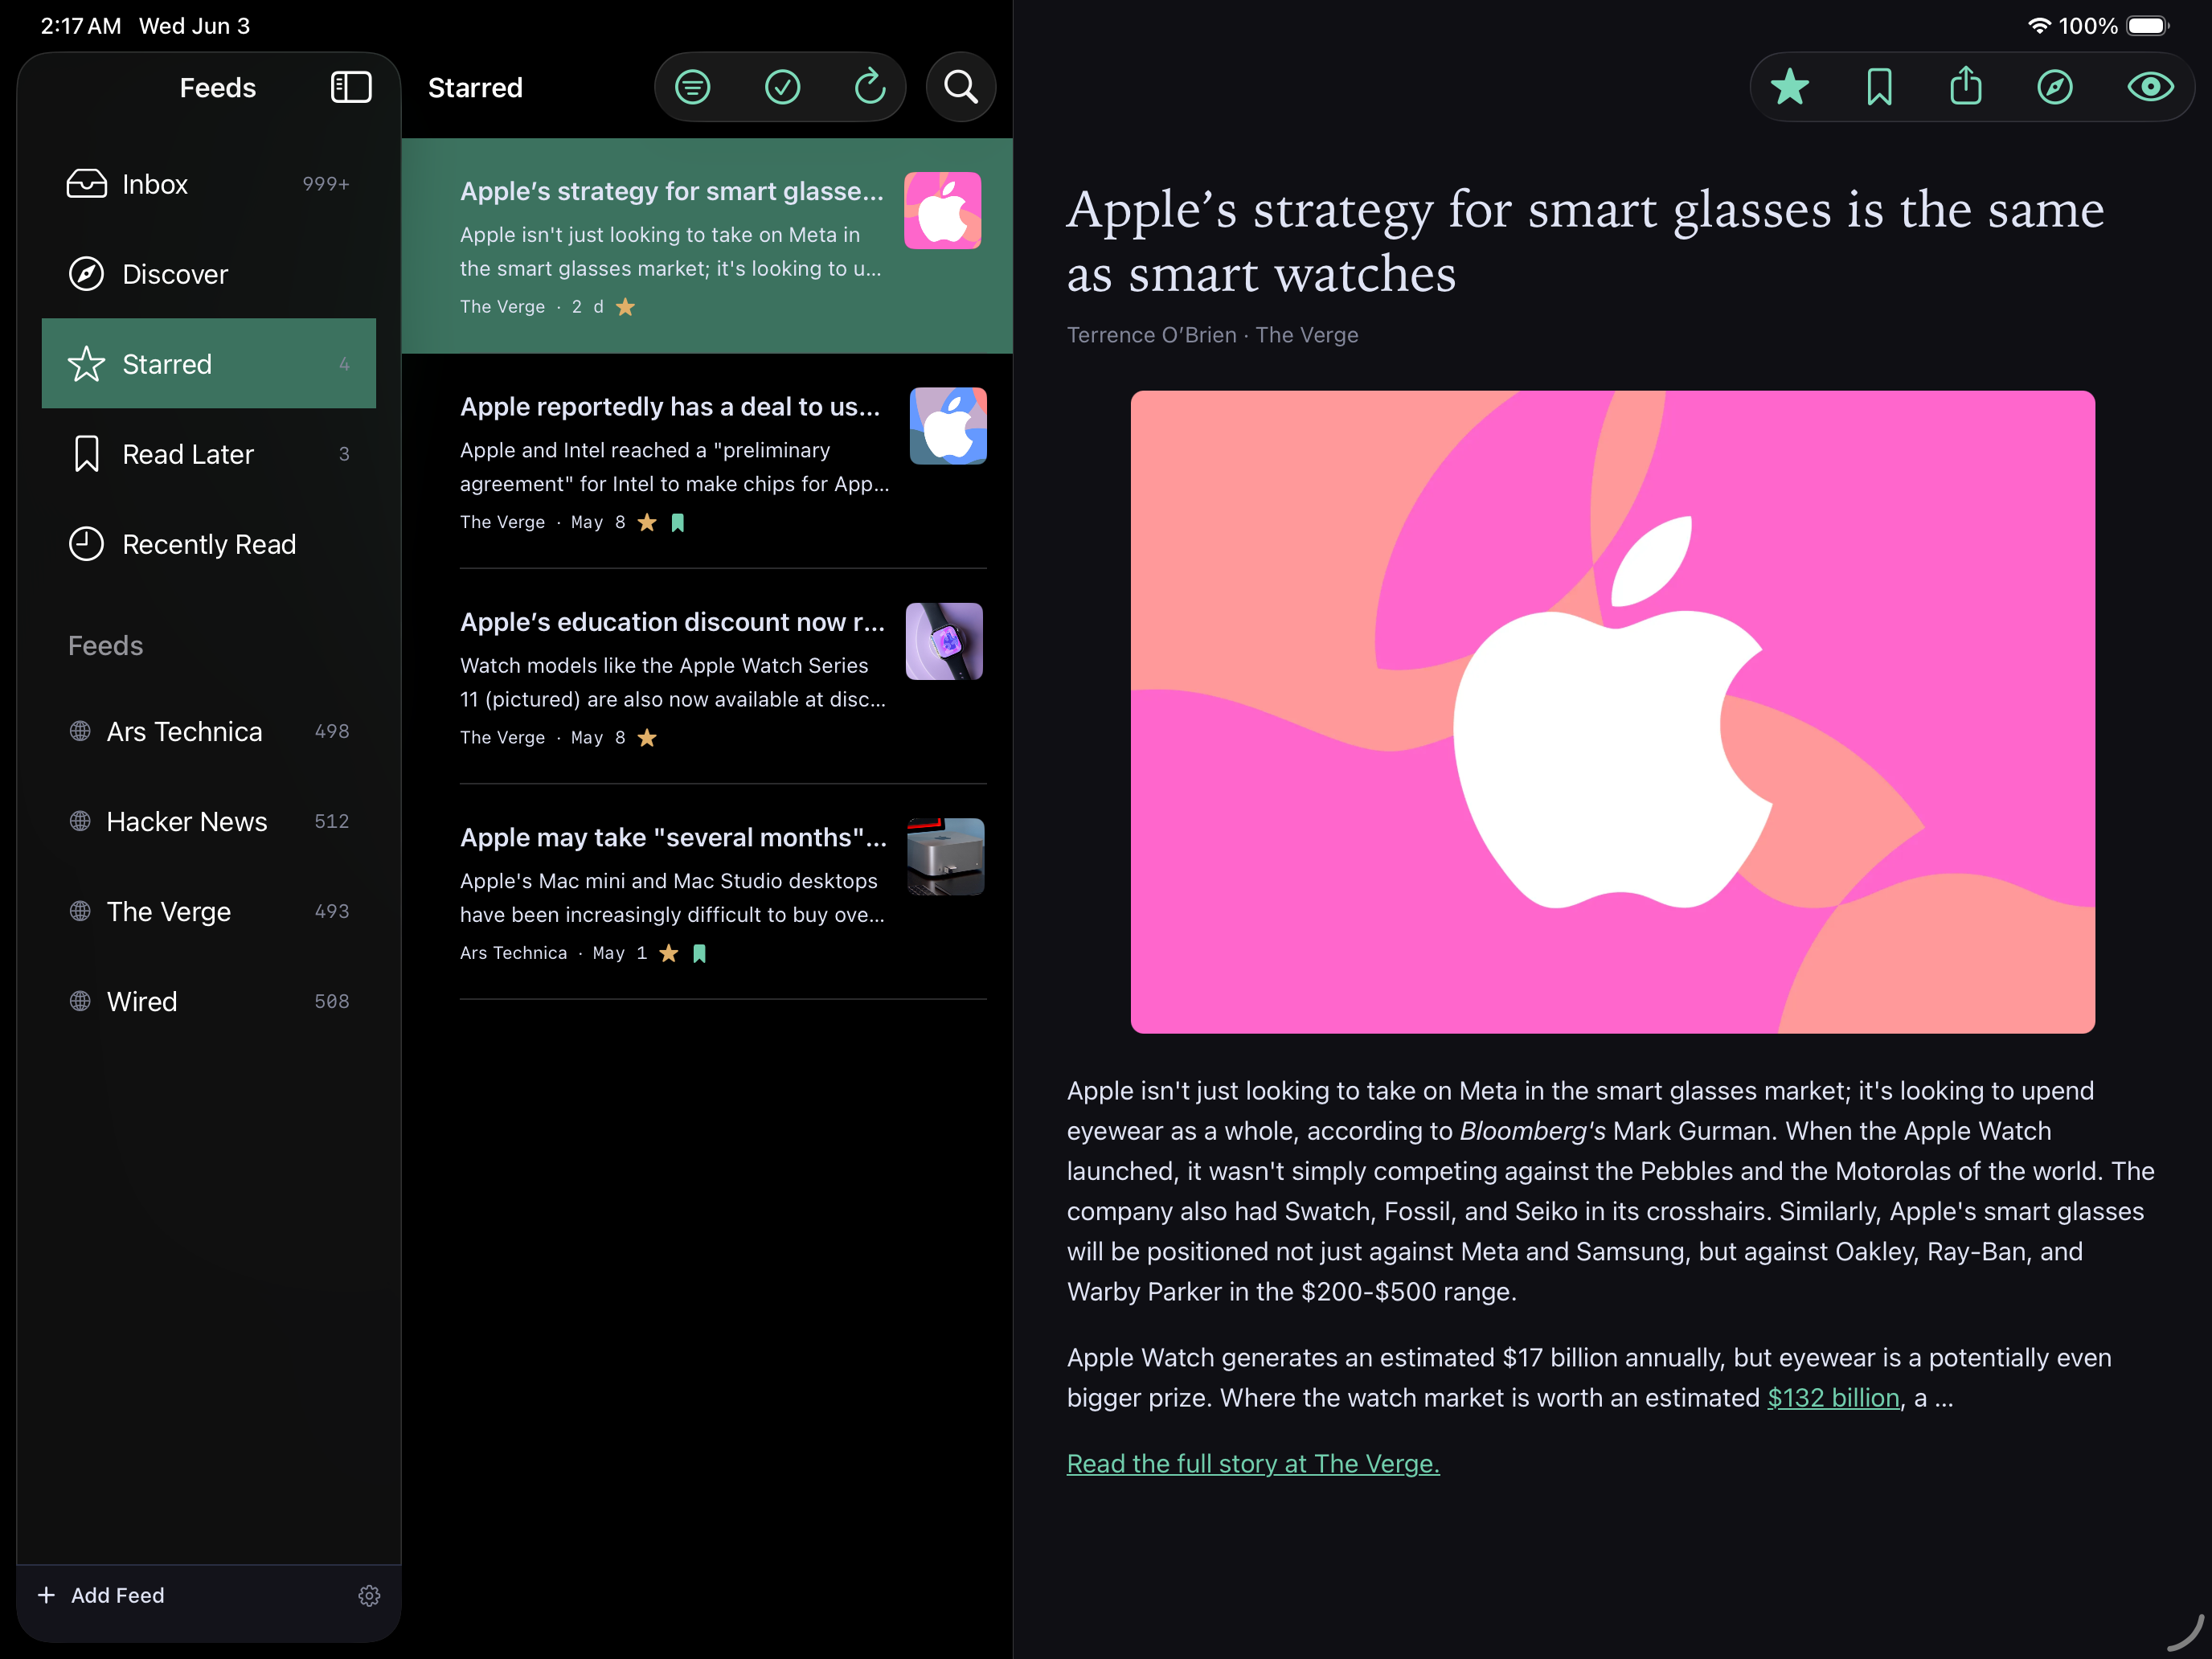Click Add Feed button
The width and height of the screenshot is (2212, 1659).
pyautogui.click(x=101, y=1595)
